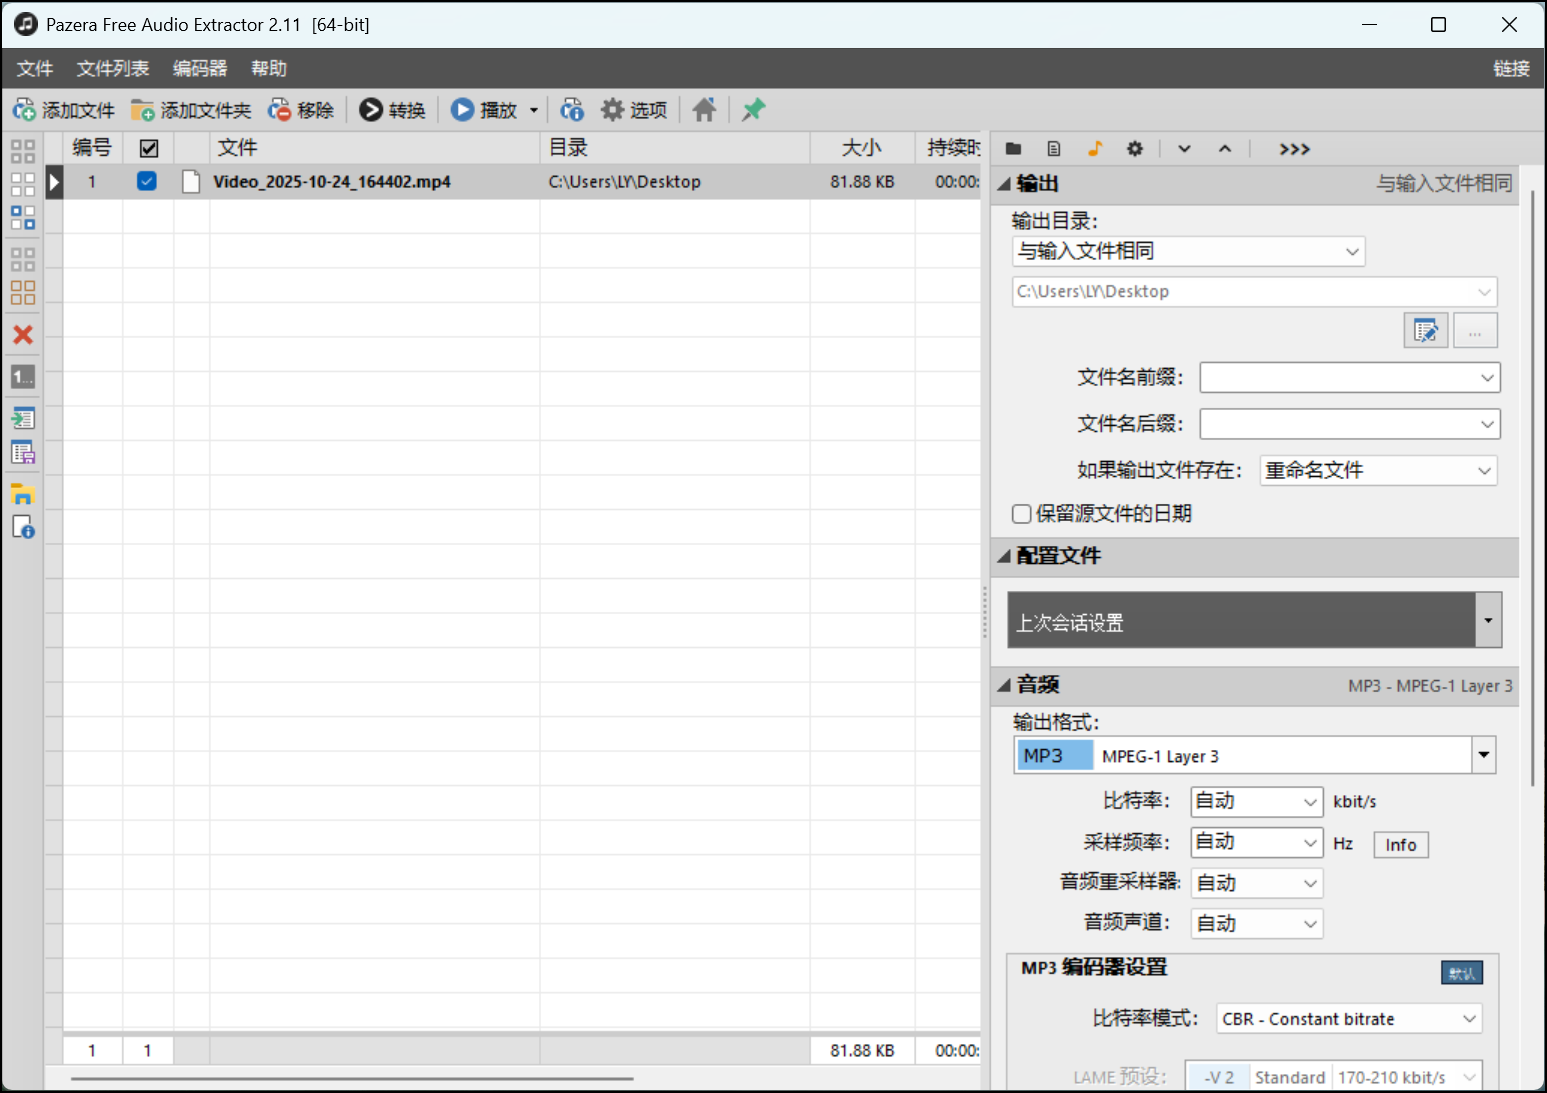
Task: Click 添加文件夹 to add a folder
Action: pyautogui.click(x=191, y=110)
